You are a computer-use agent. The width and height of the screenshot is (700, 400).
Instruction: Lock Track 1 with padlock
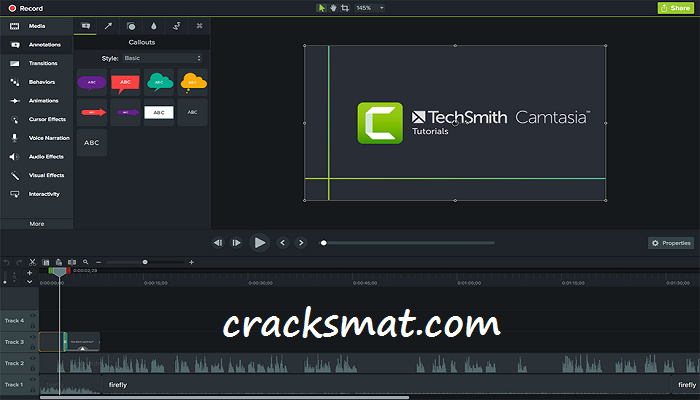click(33, 389)
